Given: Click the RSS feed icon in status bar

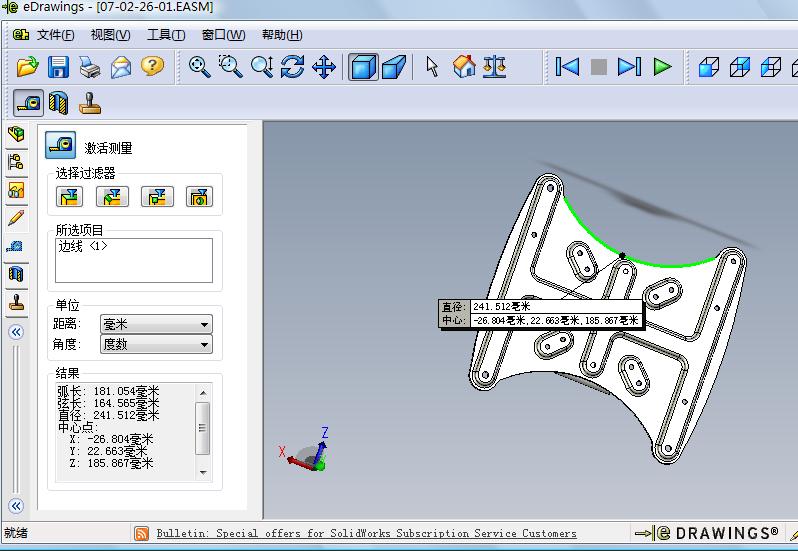Looking at the screenshot, I should point(141,533).
